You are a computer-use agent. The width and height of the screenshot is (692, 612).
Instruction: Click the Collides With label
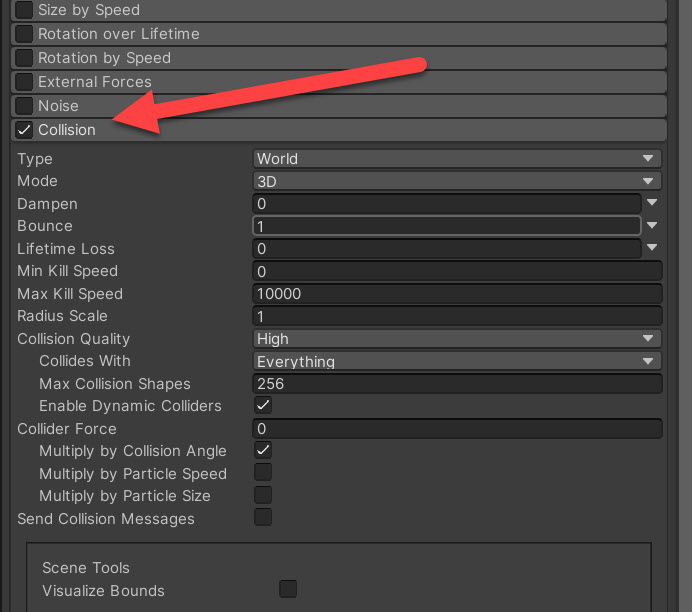pyautogui.click(x=85, y=361)
